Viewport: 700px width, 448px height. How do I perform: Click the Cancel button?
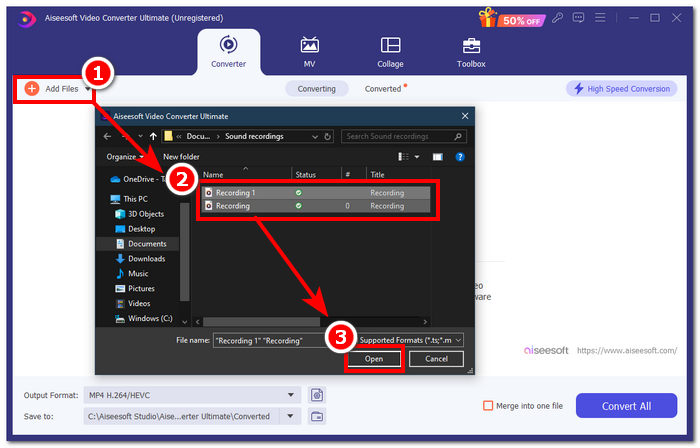click(436, 359)
